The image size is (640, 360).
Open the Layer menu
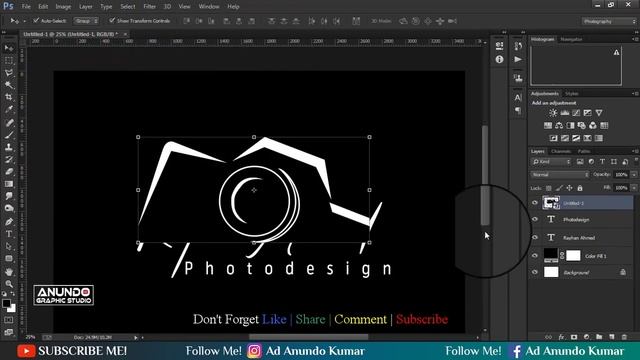86,7
